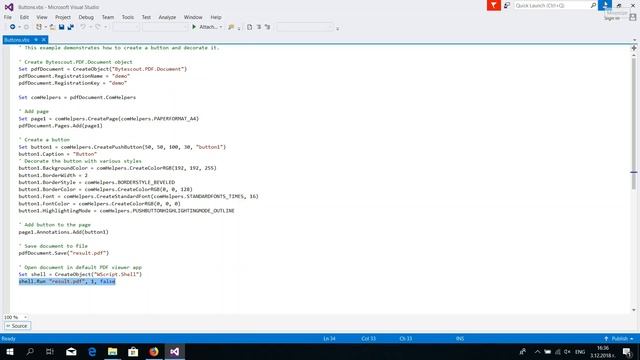The width and height of the screenshot is (640, 360).
Task: Open File Explorer from the taskbar
Action: click(x=112, y=351)
